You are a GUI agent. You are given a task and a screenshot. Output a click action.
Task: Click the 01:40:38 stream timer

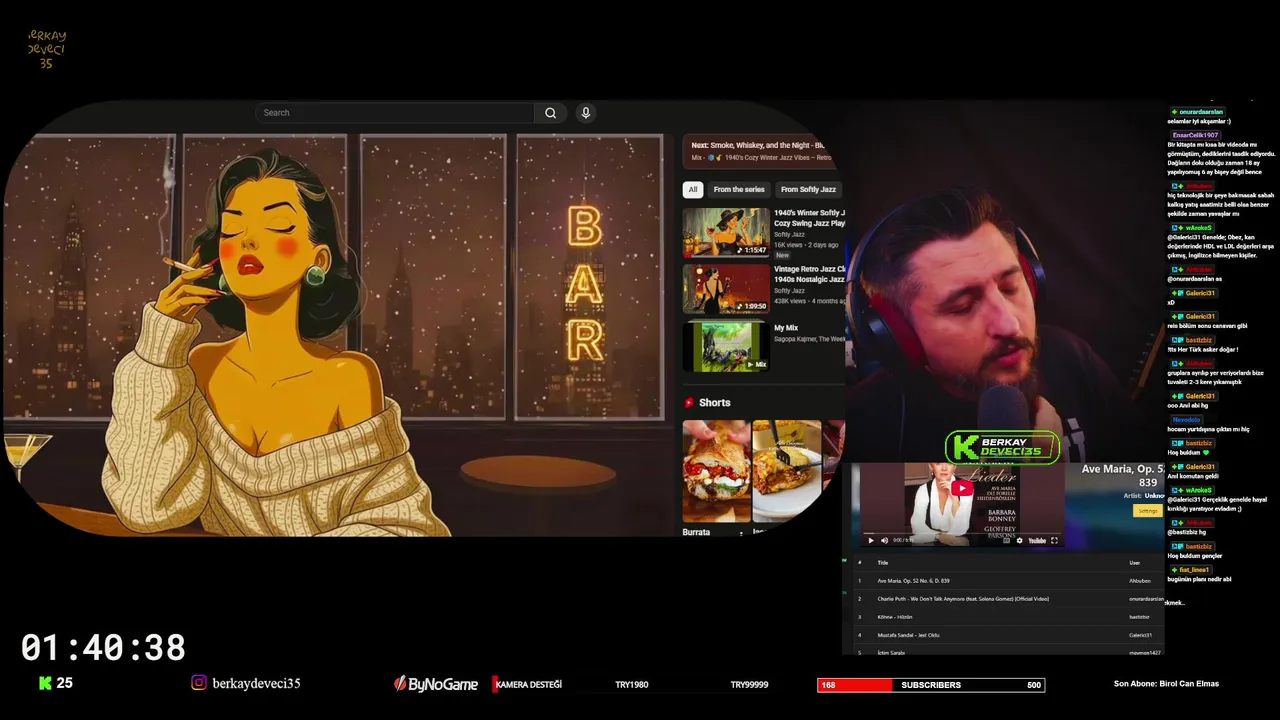pyautogui.click(x=103, y=648)
